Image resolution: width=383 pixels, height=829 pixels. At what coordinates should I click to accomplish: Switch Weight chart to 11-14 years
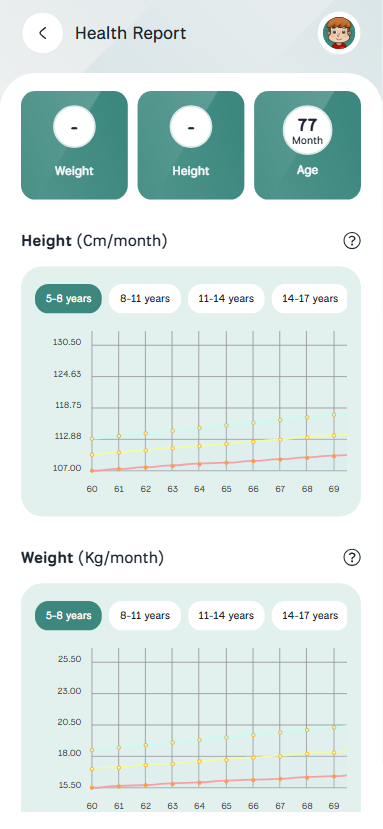(x=226, y=615)
